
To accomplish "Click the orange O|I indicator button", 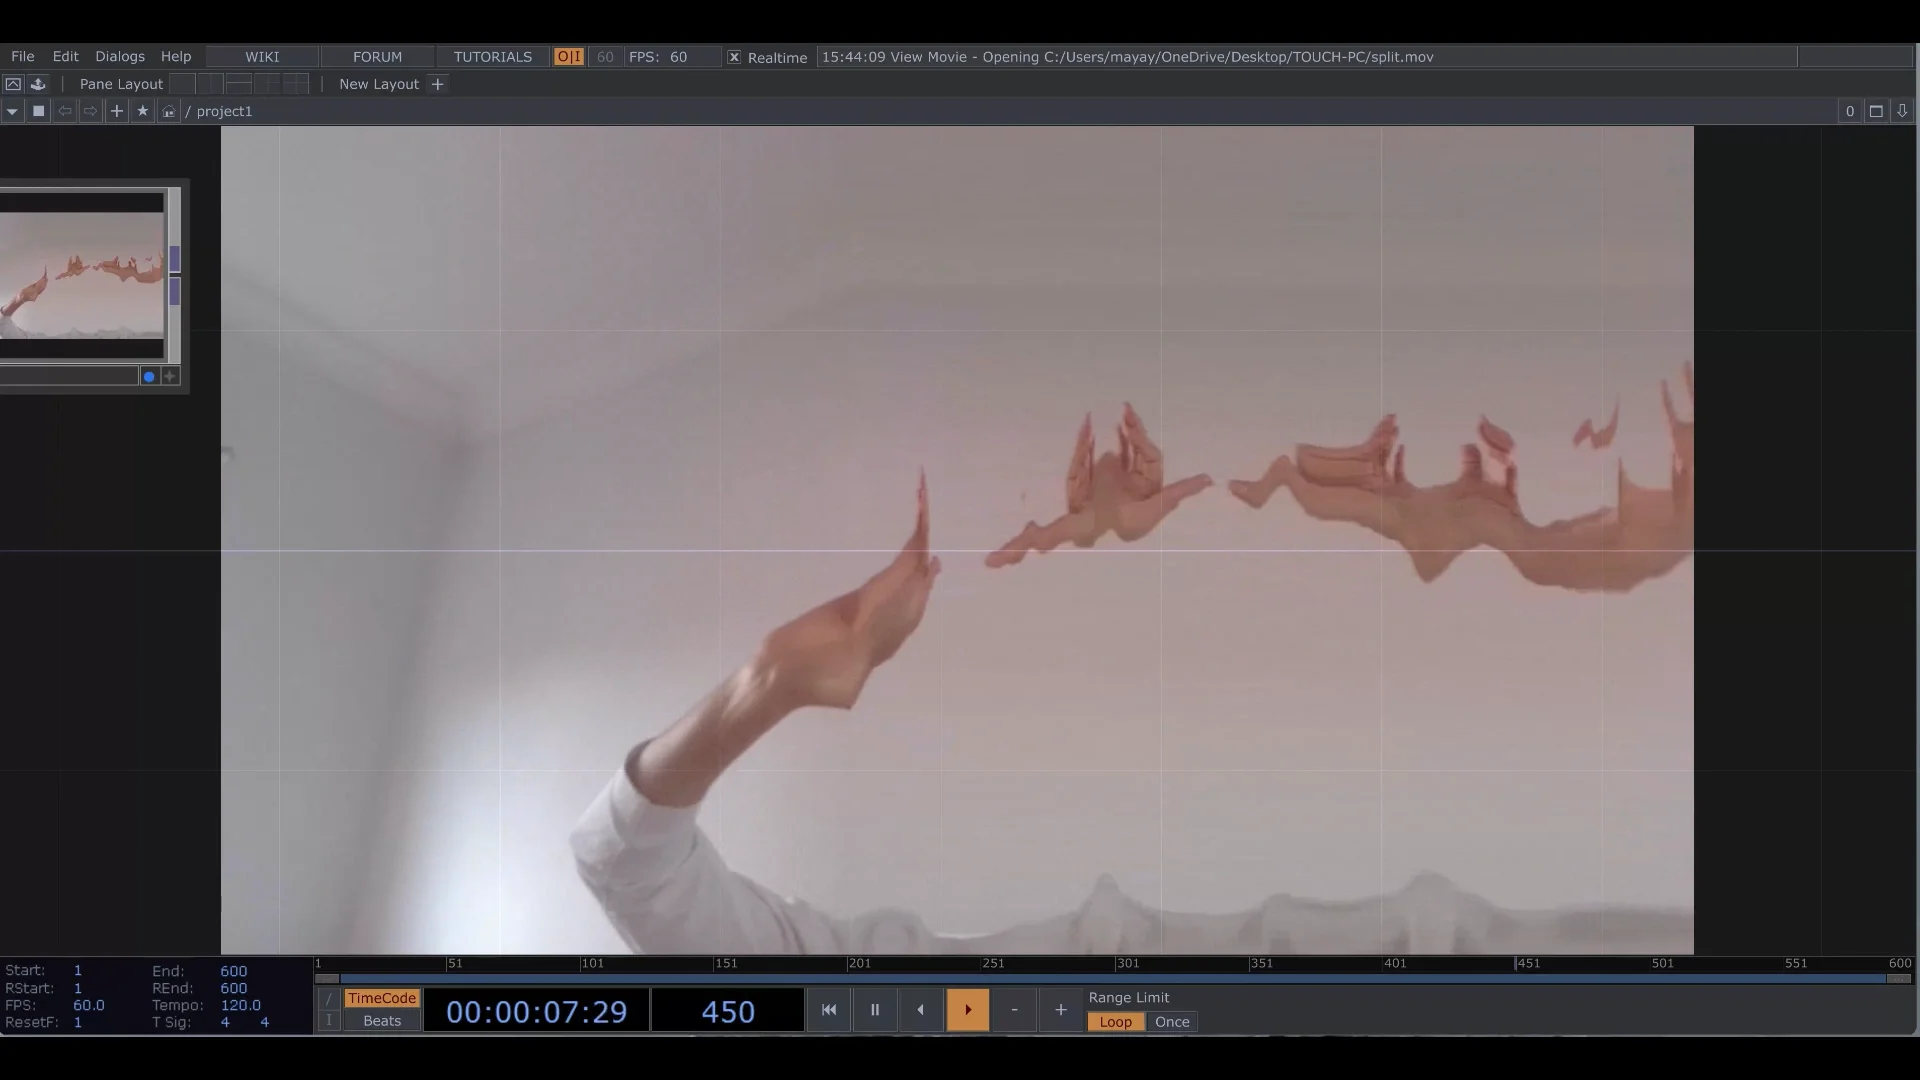I will [x=569, y=57].
